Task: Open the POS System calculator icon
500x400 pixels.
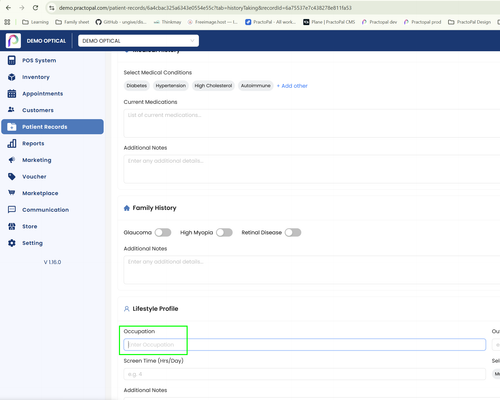Action: [x=12, y=60]
